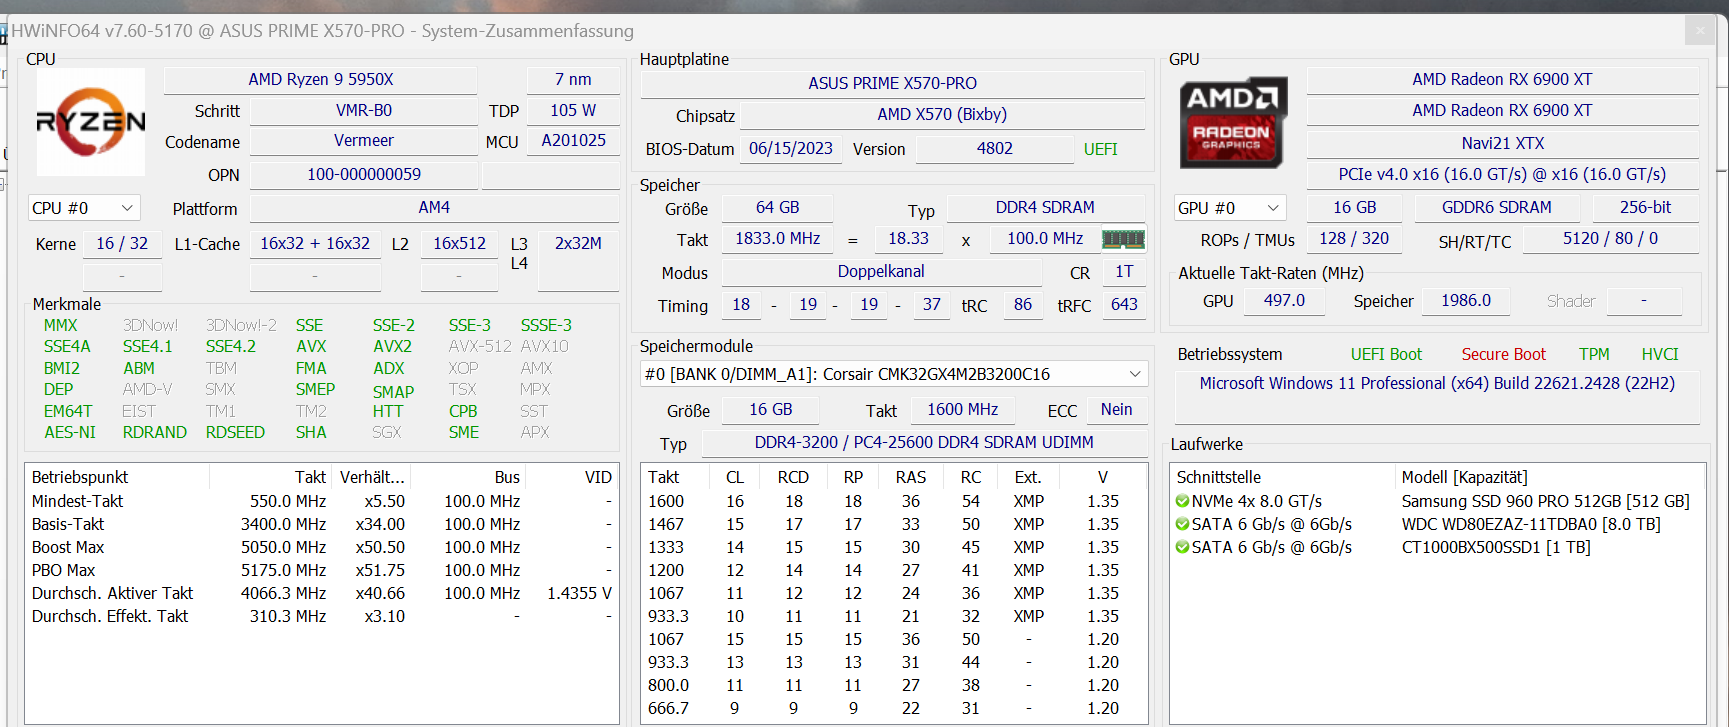This screenshot has width=1729, height=727.
Task: Click the TDP value 105 W
Action: (573, 111)
